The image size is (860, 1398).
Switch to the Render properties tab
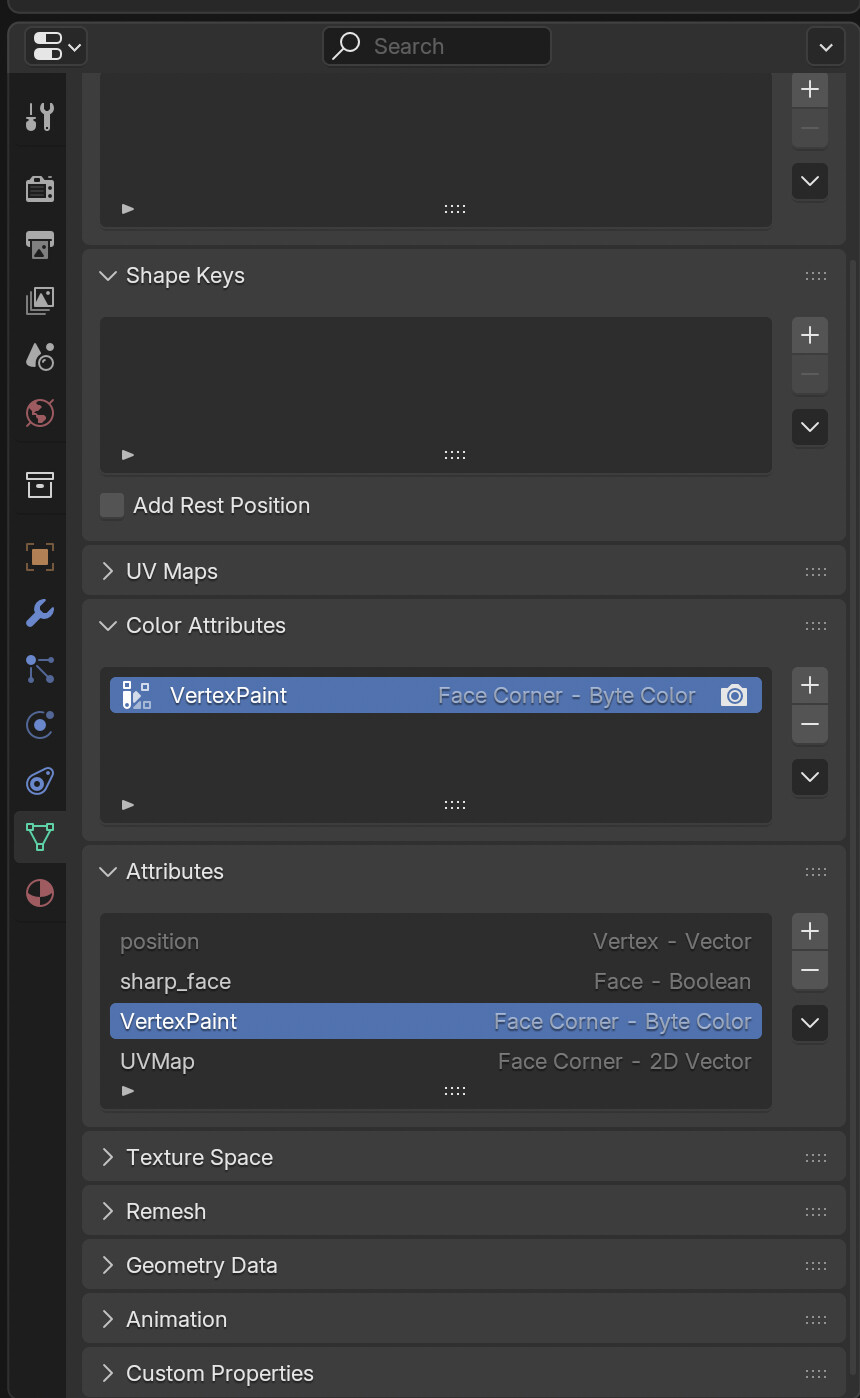[40, 188]
